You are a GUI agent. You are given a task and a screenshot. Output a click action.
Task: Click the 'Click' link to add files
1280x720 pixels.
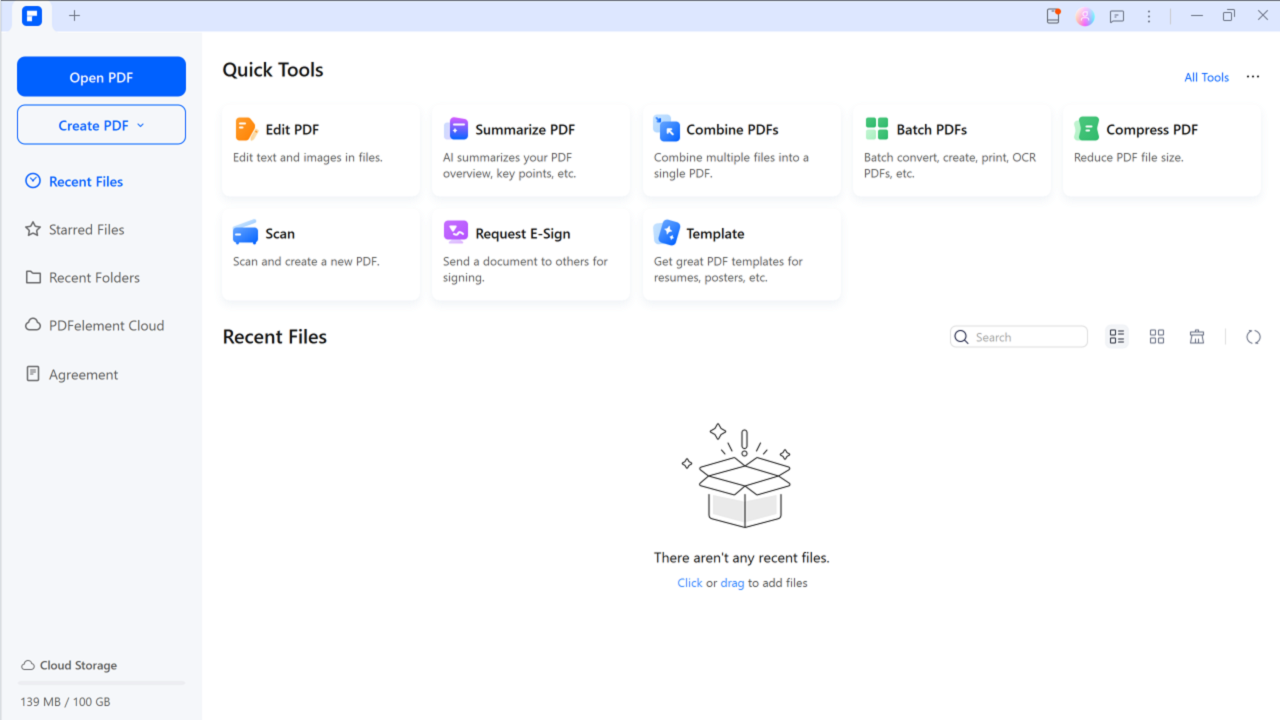[x=689, y=583]
